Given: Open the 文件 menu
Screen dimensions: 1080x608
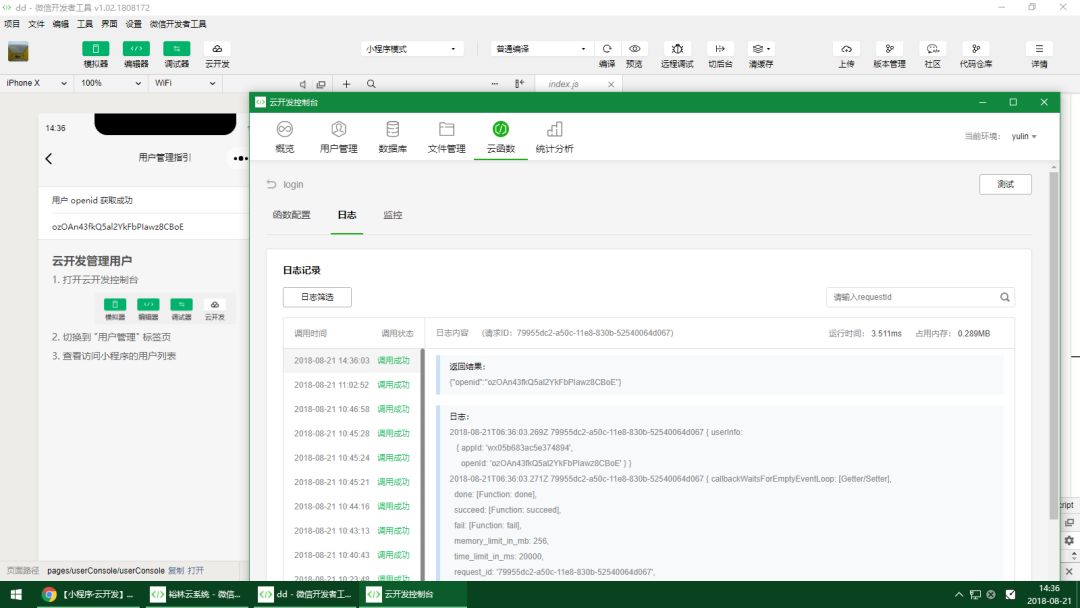Looking at the screenshot, I should click(37, 24).
